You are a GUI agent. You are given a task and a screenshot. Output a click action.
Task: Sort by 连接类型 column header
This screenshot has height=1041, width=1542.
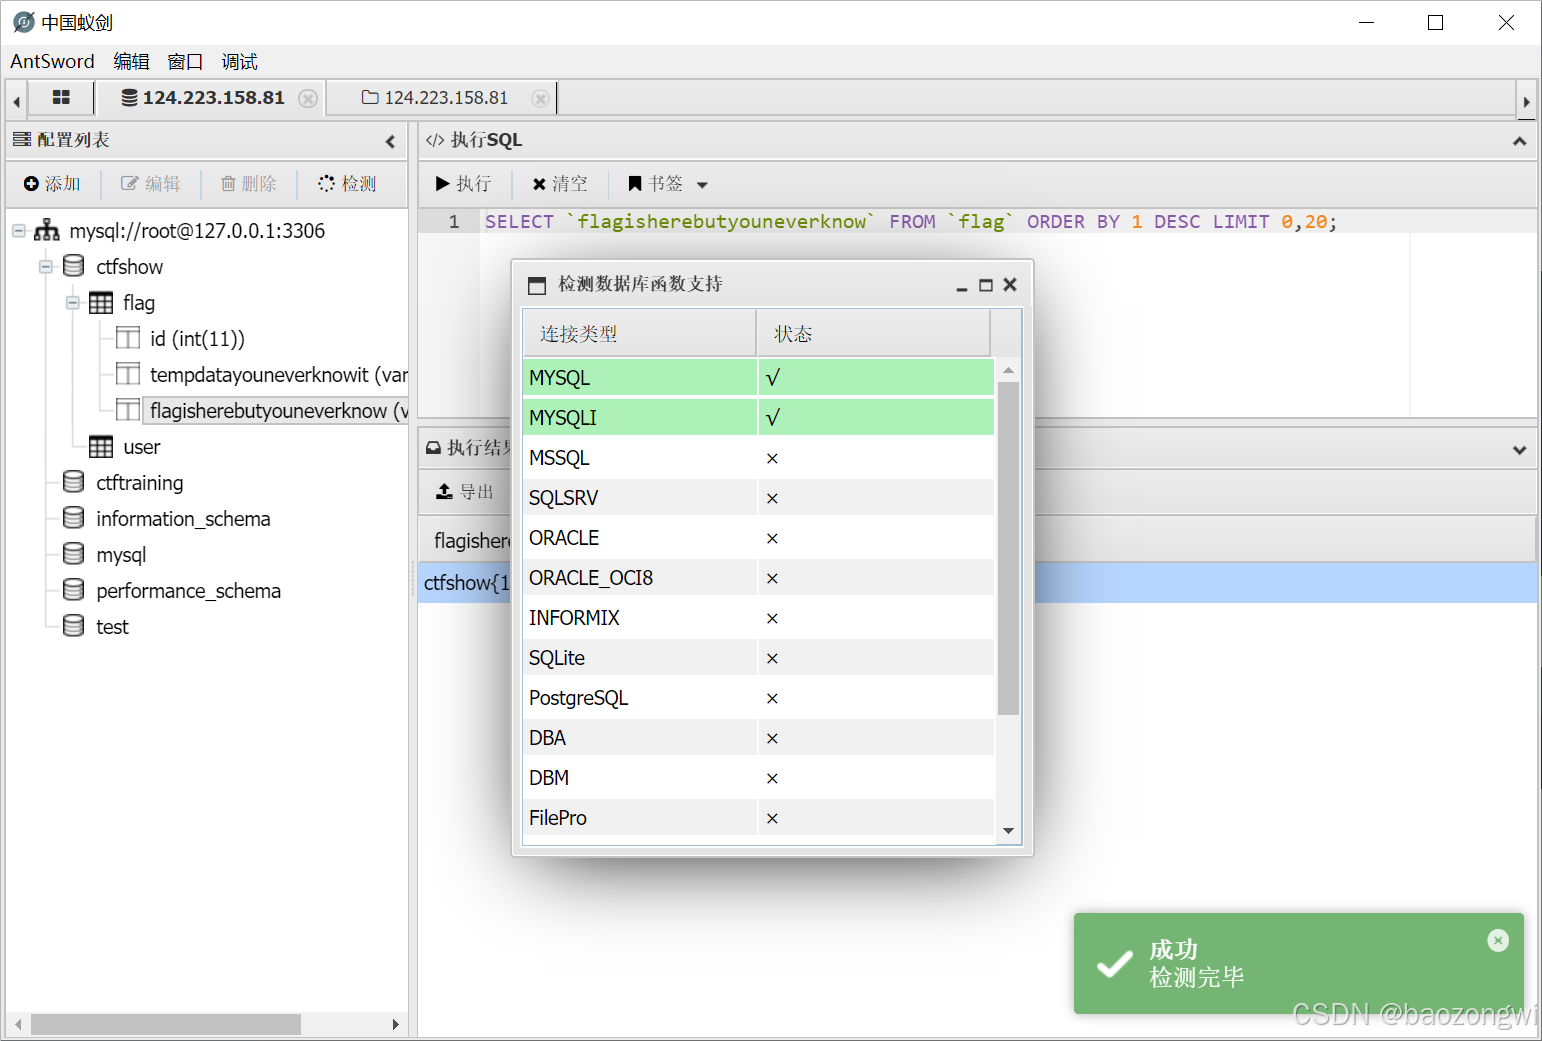pos(639,333)
